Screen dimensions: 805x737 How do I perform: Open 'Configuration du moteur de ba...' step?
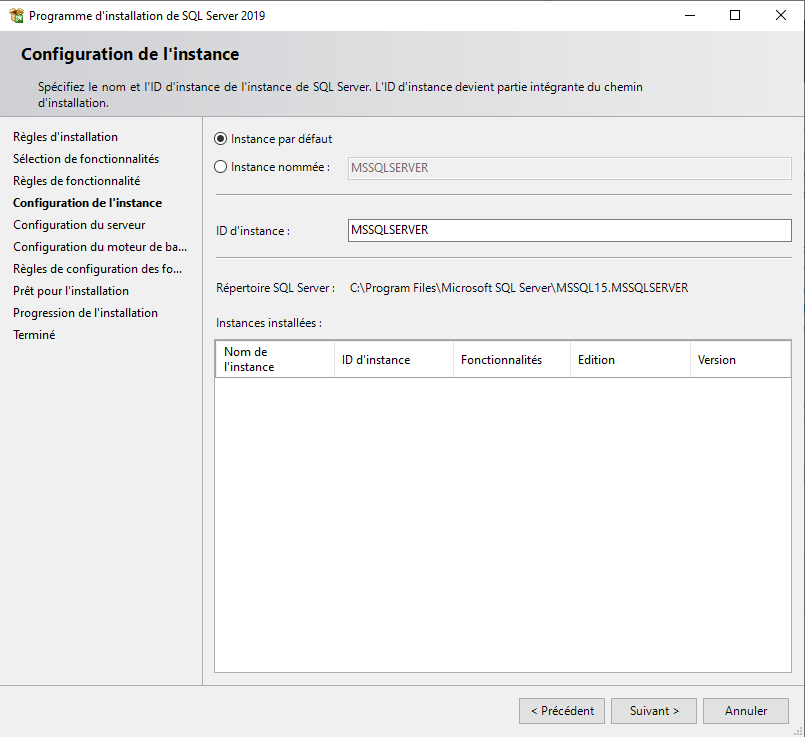100,247
